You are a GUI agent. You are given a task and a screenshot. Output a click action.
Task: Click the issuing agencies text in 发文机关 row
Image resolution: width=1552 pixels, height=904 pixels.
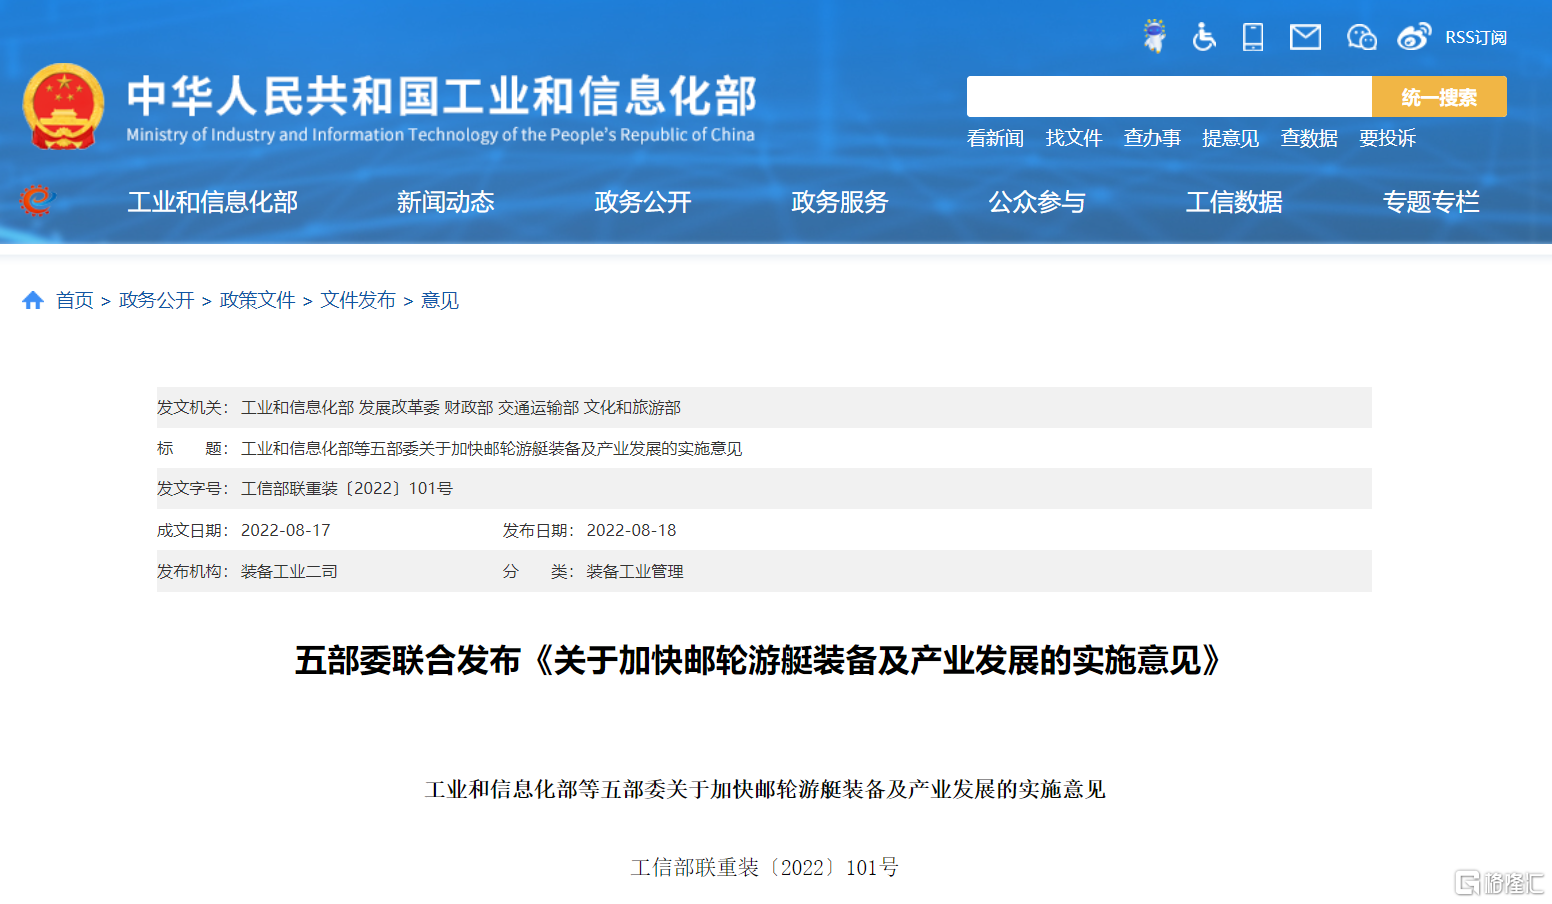click(x=461, y=408)
